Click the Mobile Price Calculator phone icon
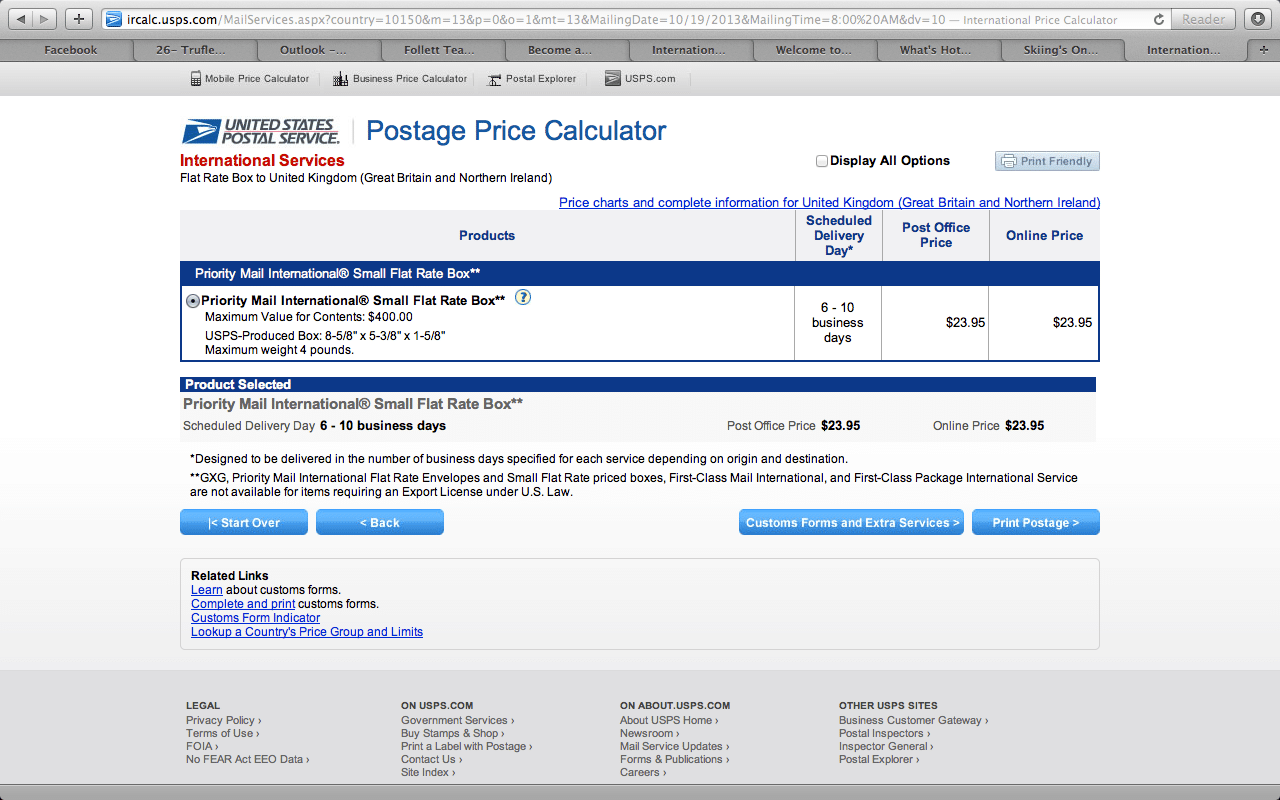 pos(196,79)
